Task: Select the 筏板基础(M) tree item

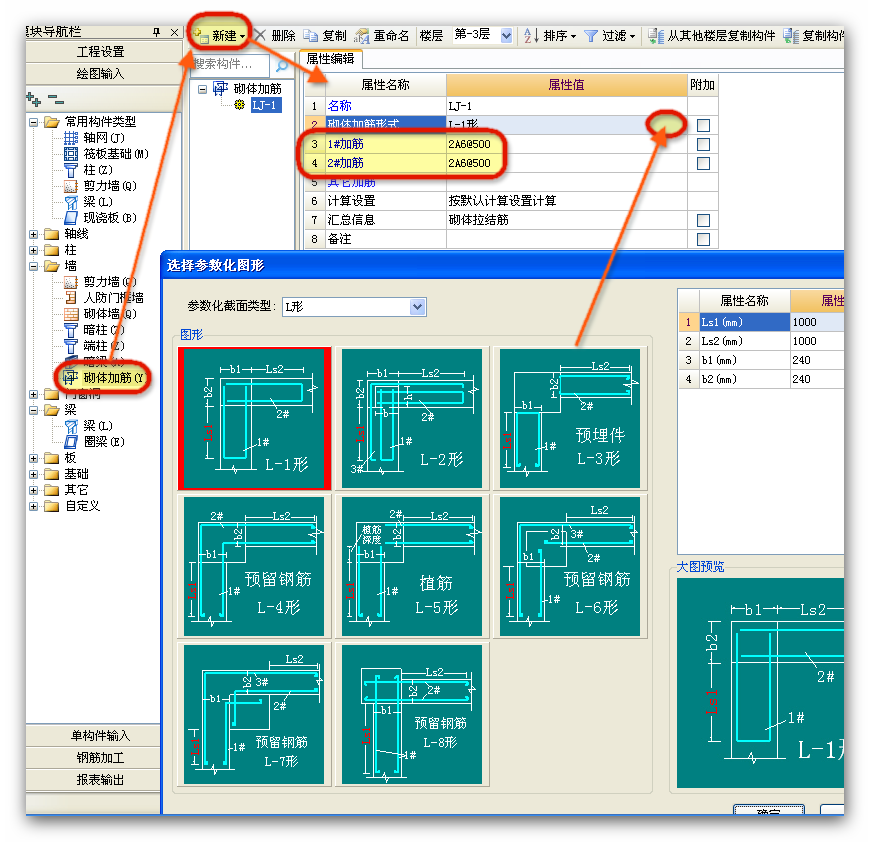Action: coord(106,154)
